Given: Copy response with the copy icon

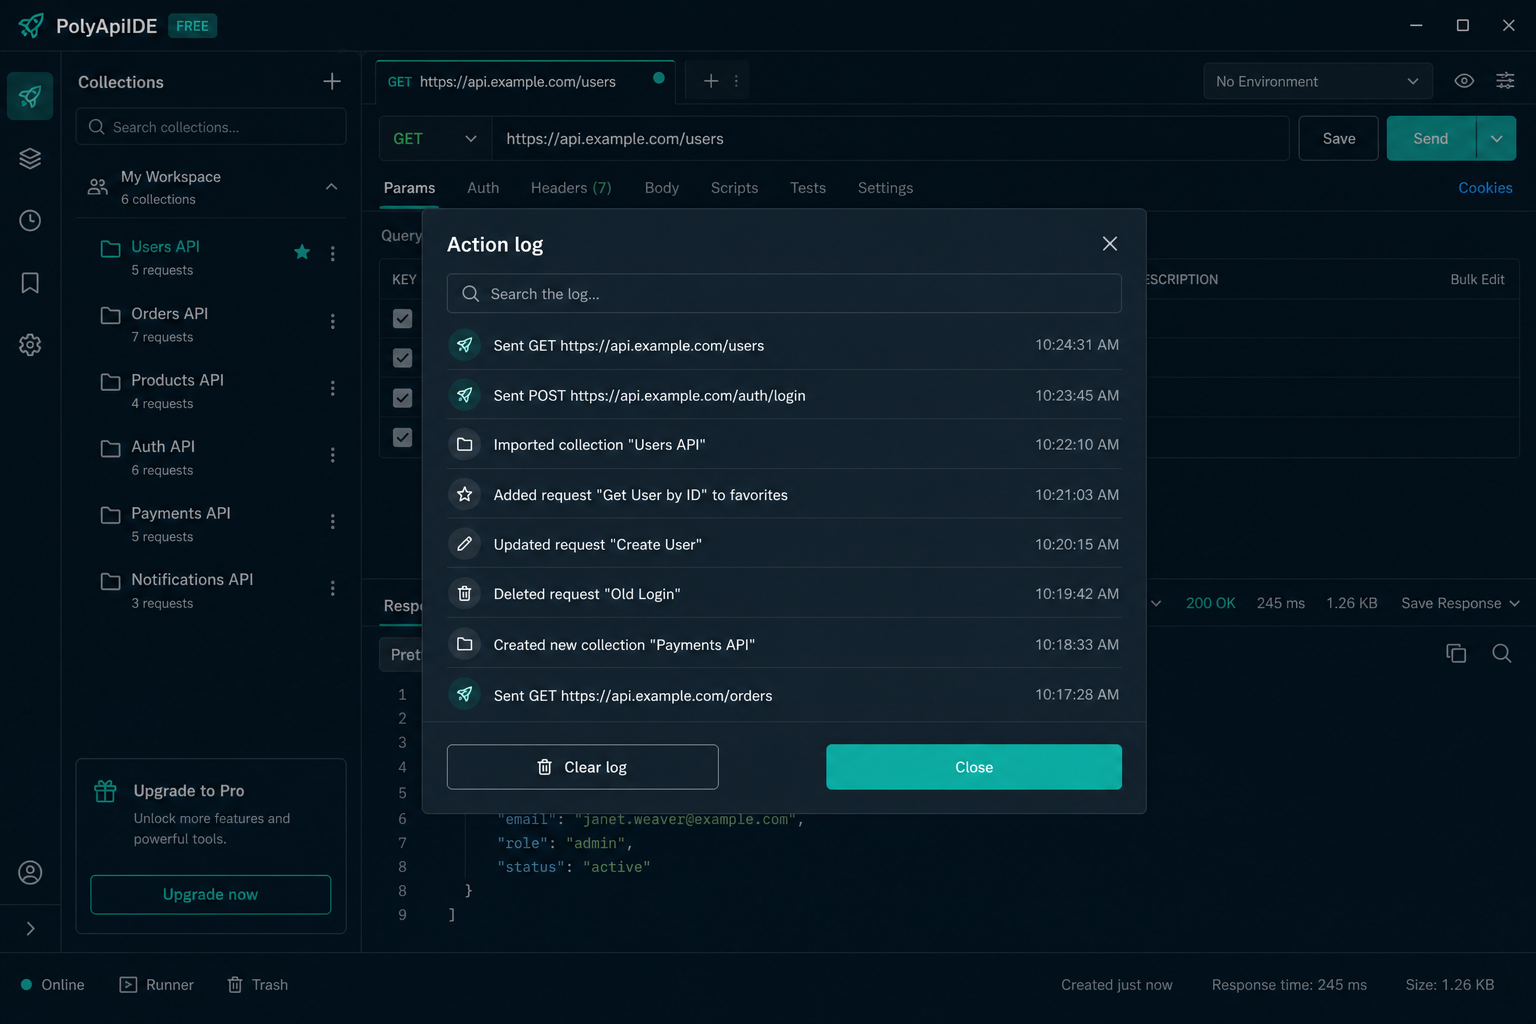Looking at the screenshot, I should coord(1456,653).
